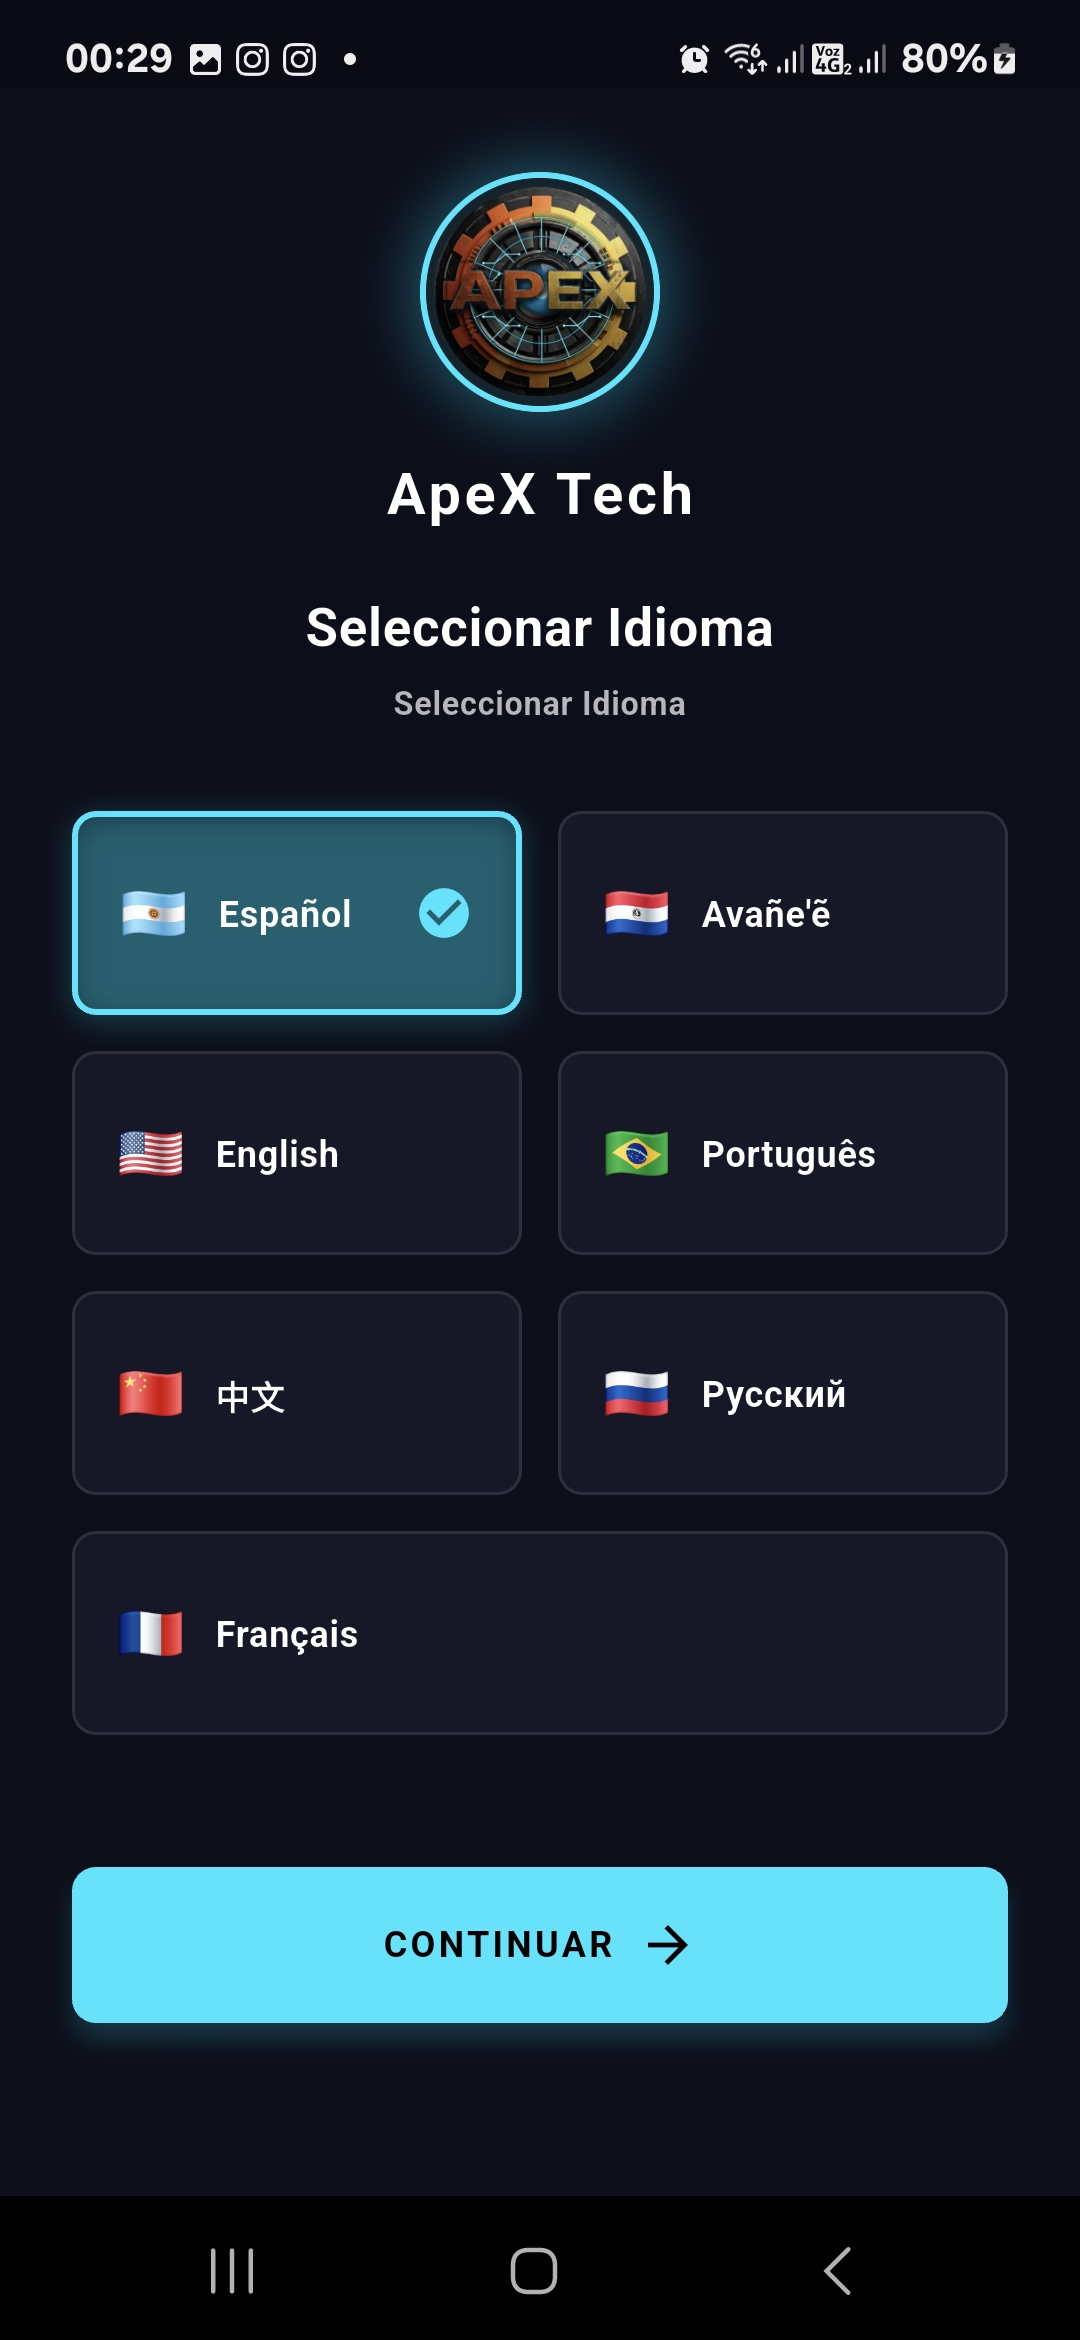Open recent apps from navigation bar

tap(232, 2271)
